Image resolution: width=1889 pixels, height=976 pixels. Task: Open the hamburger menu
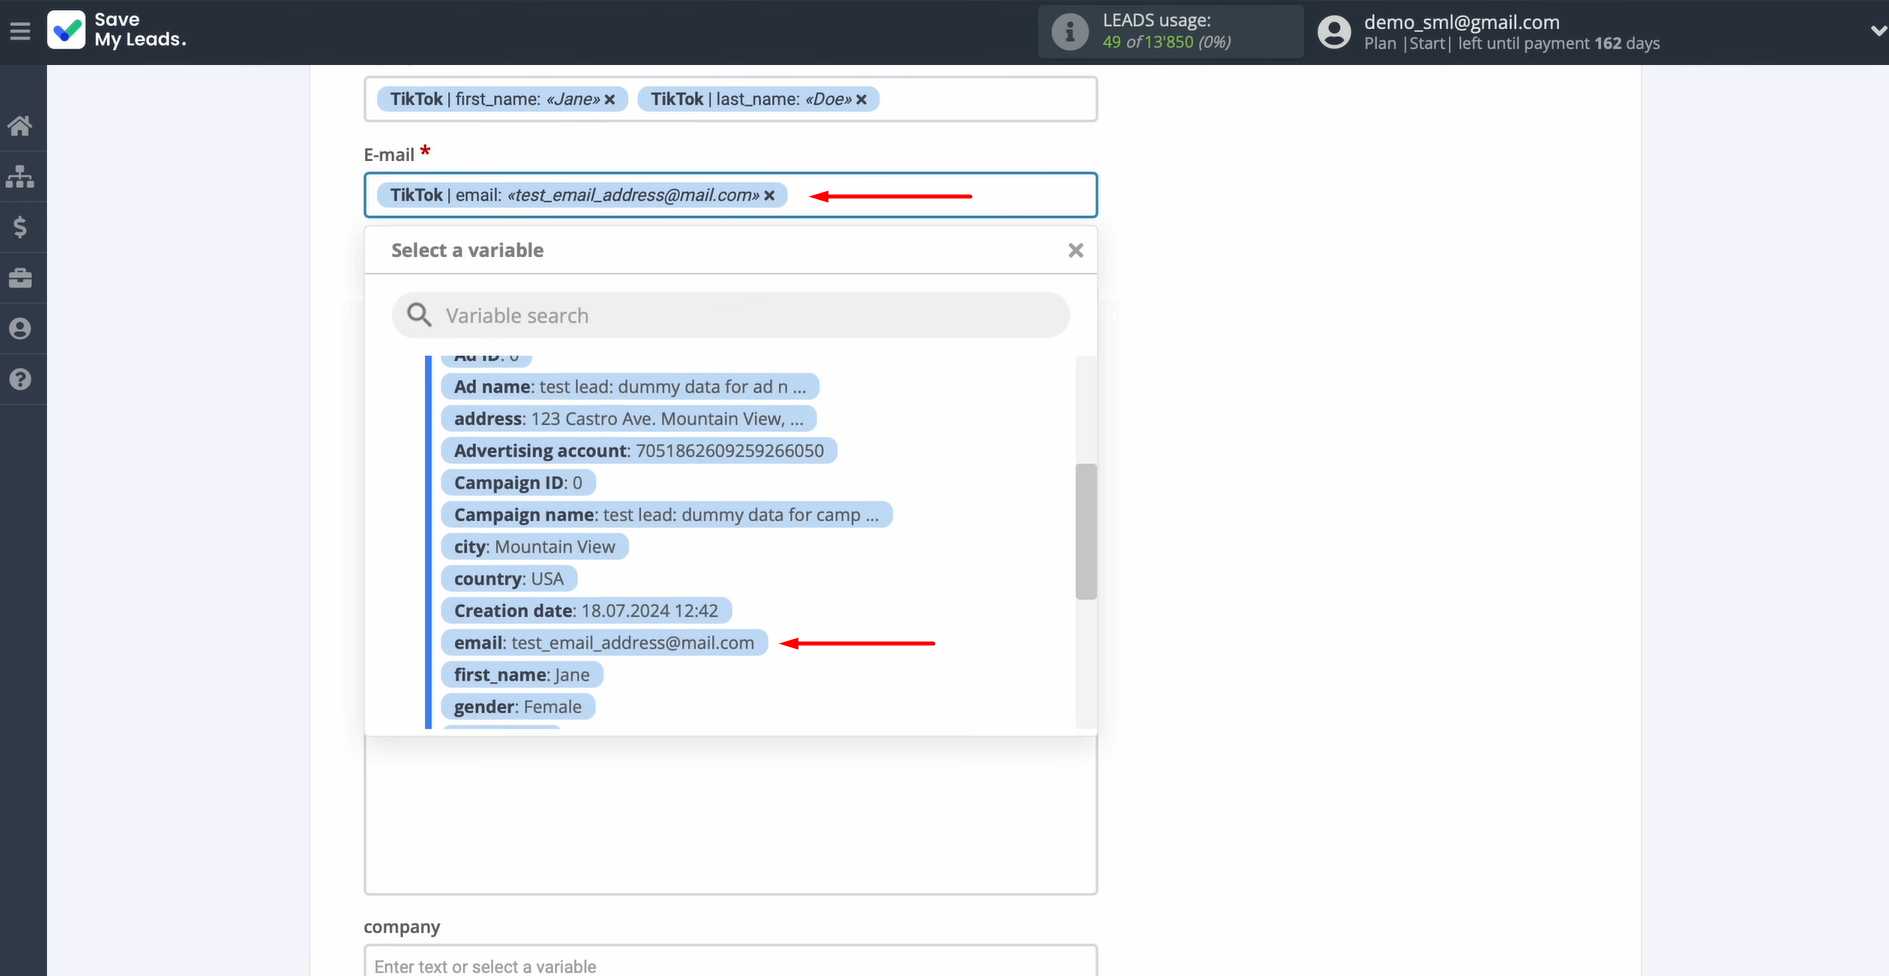pyautogui.click(x=20, y=32)
